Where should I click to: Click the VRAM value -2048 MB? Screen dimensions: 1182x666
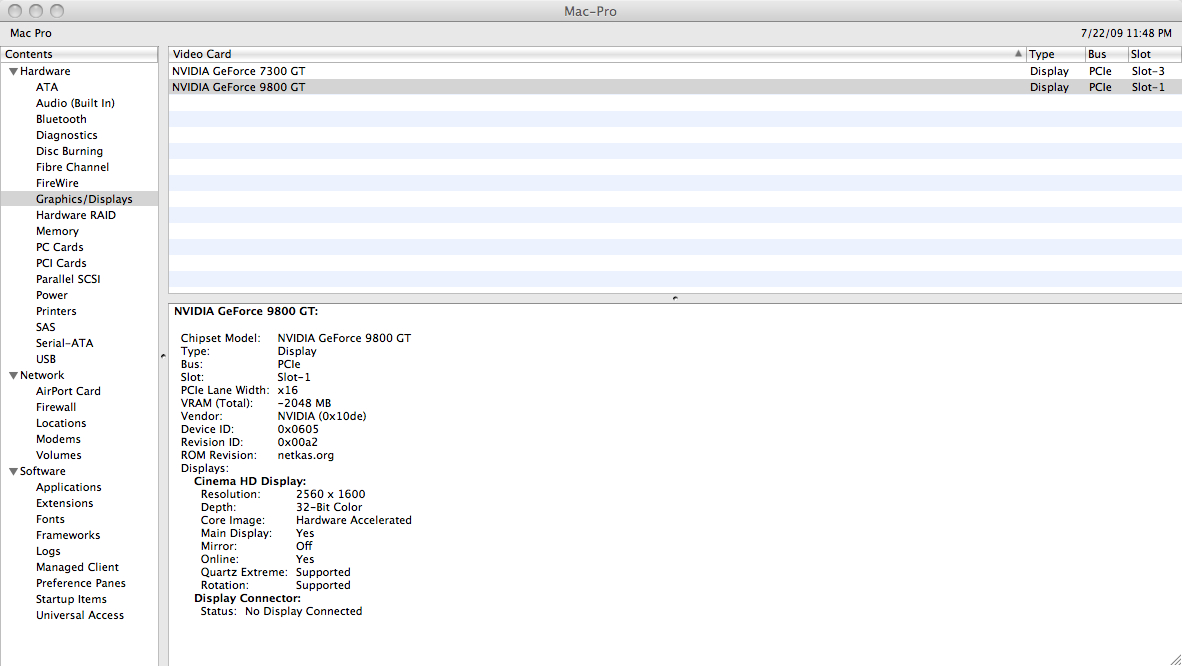pyautogui.click(x=305, y=403)
